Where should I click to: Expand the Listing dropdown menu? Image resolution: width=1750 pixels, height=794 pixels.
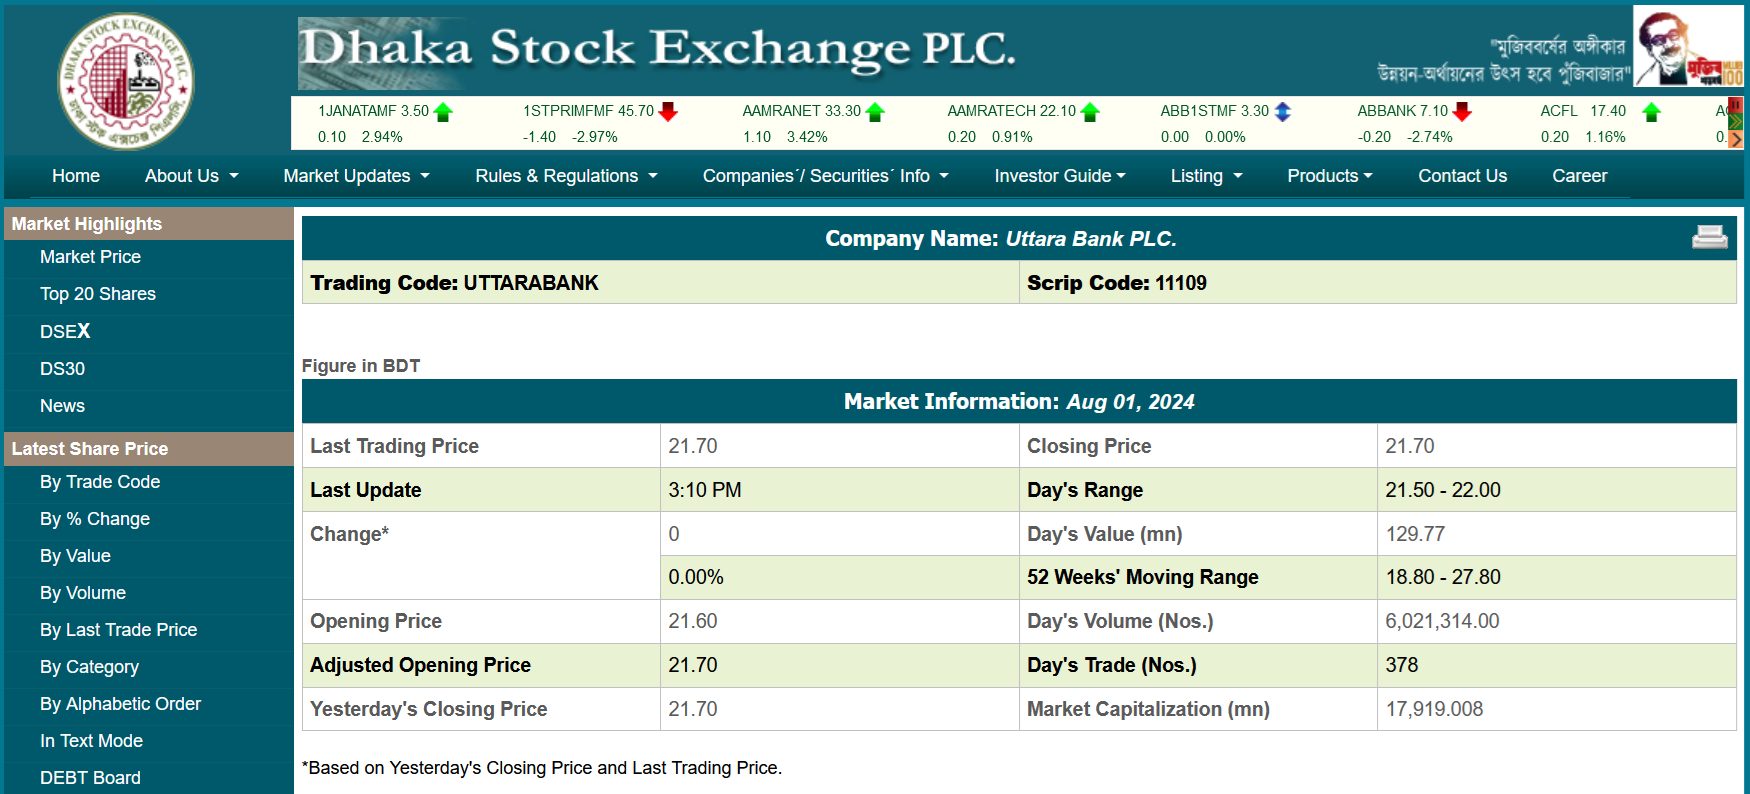click(x=1207, y=176)
